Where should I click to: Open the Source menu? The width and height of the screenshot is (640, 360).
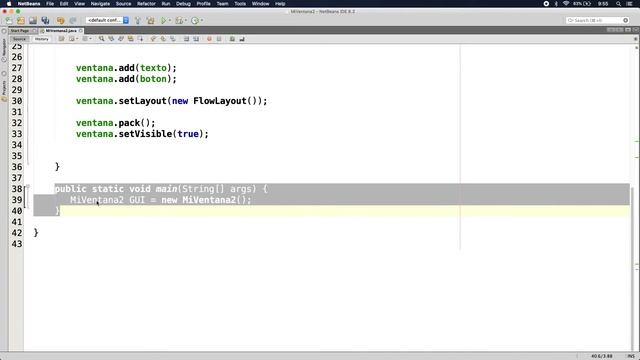point(123,4)
